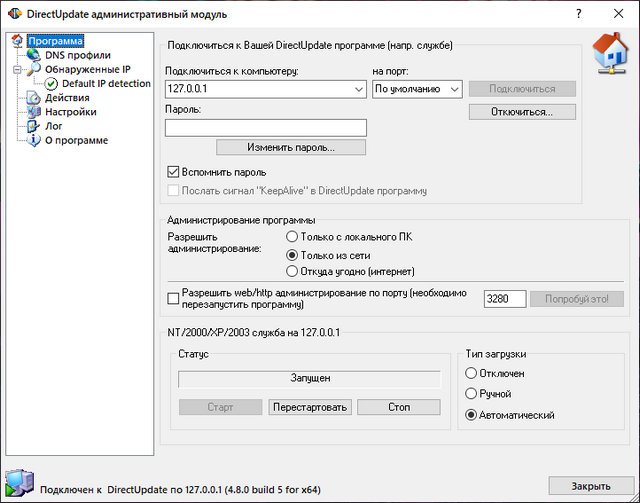Set startup type to Отключен
640x503 pixels.
coord(471,373)
